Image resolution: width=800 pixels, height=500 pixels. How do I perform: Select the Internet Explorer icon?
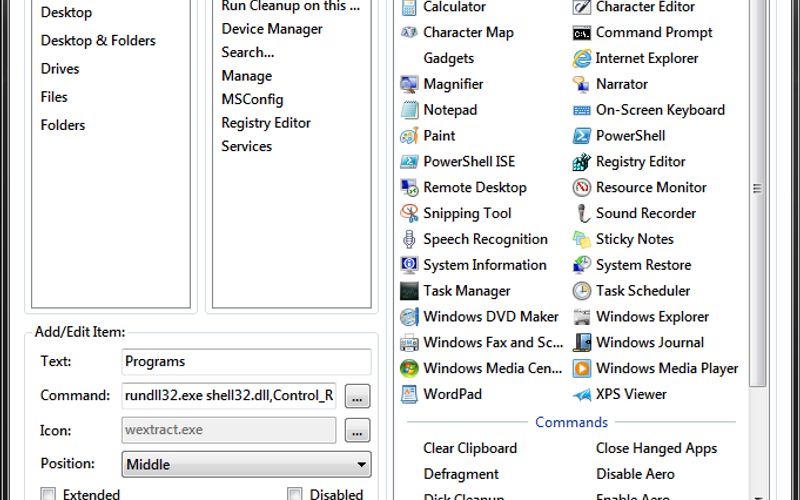click(x=582, y=59)
